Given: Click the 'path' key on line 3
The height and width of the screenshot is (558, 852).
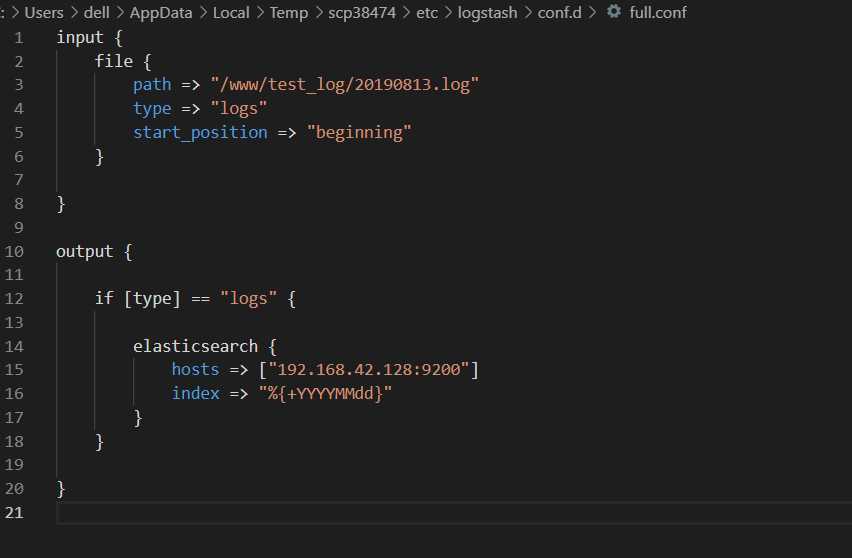Looking at the screenshot, I should 152,85.
